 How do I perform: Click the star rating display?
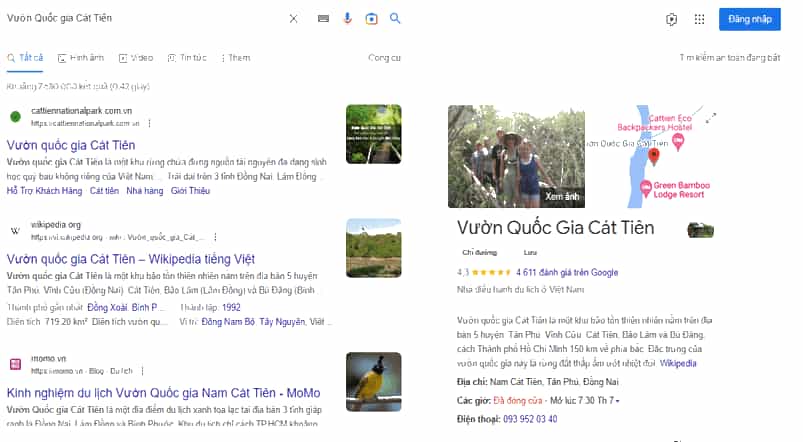point(491,273)
